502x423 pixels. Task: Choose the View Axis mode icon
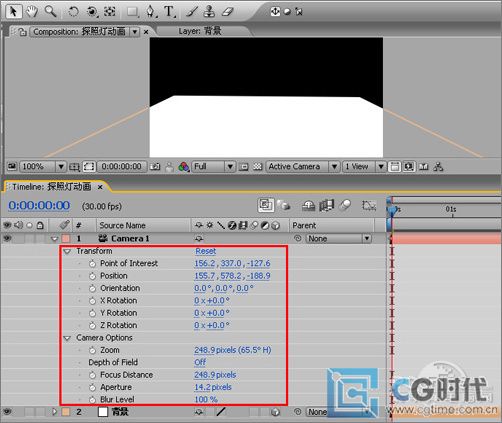(x=299, y=12)
